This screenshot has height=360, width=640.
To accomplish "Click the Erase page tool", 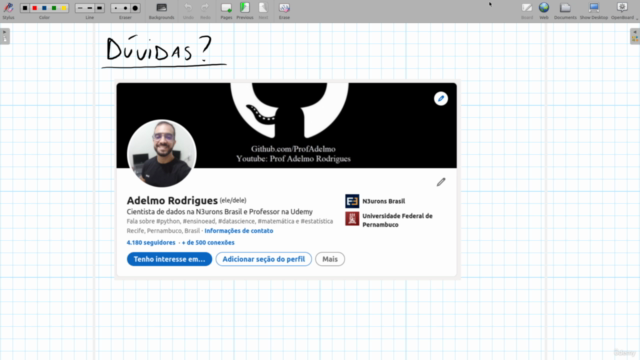I will point(284,10).
